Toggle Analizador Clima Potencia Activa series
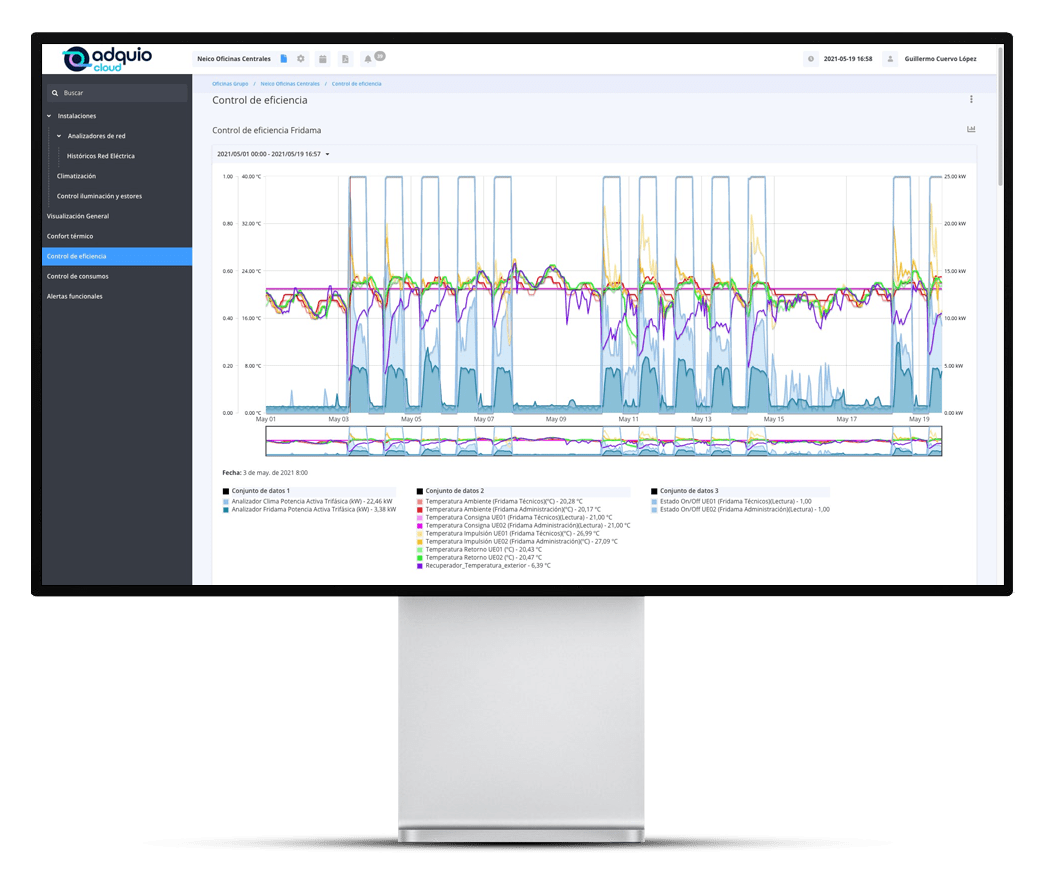Viewport: 1045px width, 884px height. pyautogui.click(x=310, y=501)
